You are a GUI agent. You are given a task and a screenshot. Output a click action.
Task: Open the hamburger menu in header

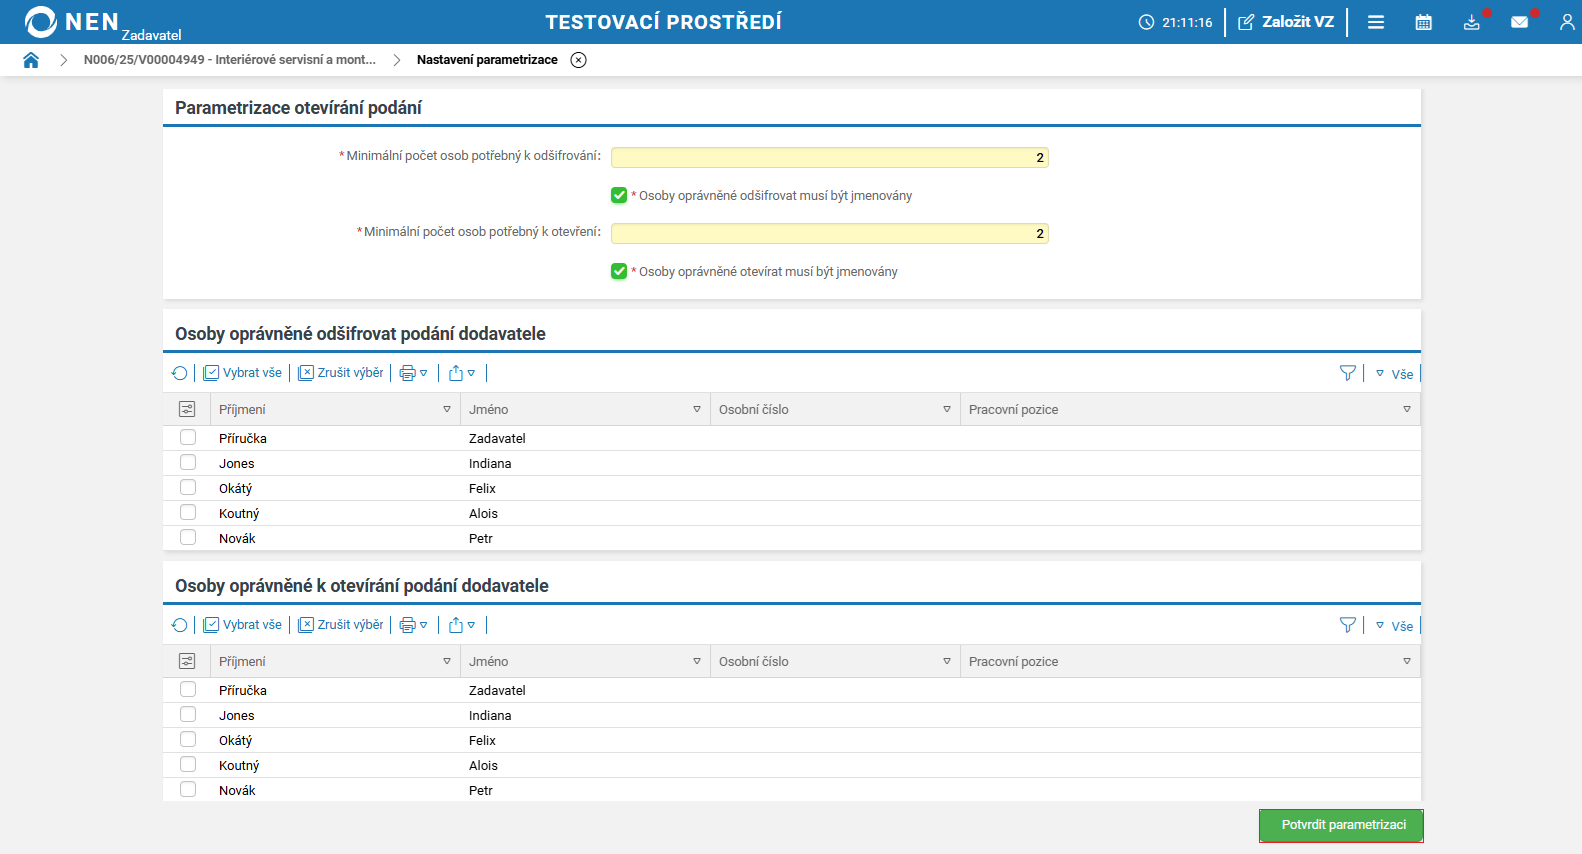coord(1376,22)
